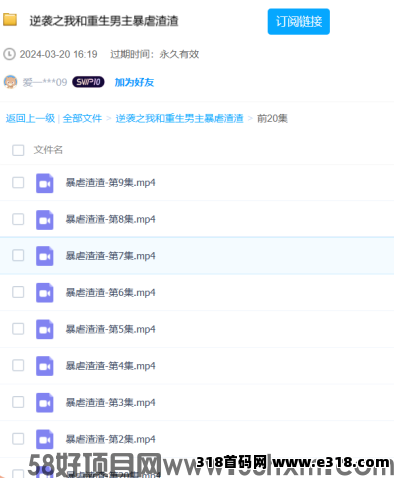This screenshot has width=394, height=478.
Task: Click the SVIP10 badge
Action: pos(88,82)
